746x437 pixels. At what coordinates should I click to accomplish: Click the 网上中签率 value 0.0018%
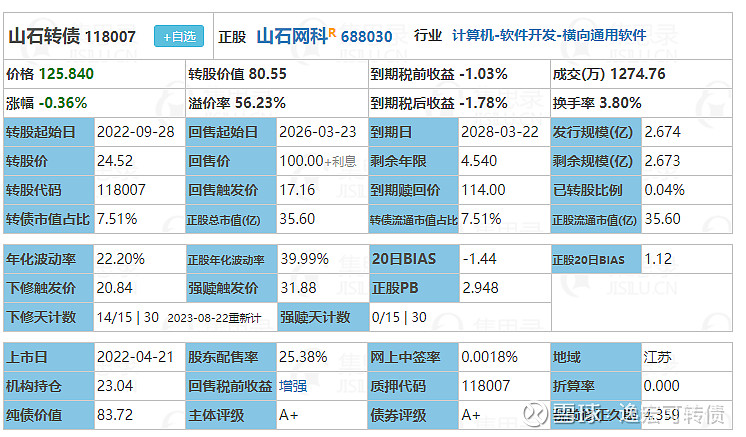[489, 357]
